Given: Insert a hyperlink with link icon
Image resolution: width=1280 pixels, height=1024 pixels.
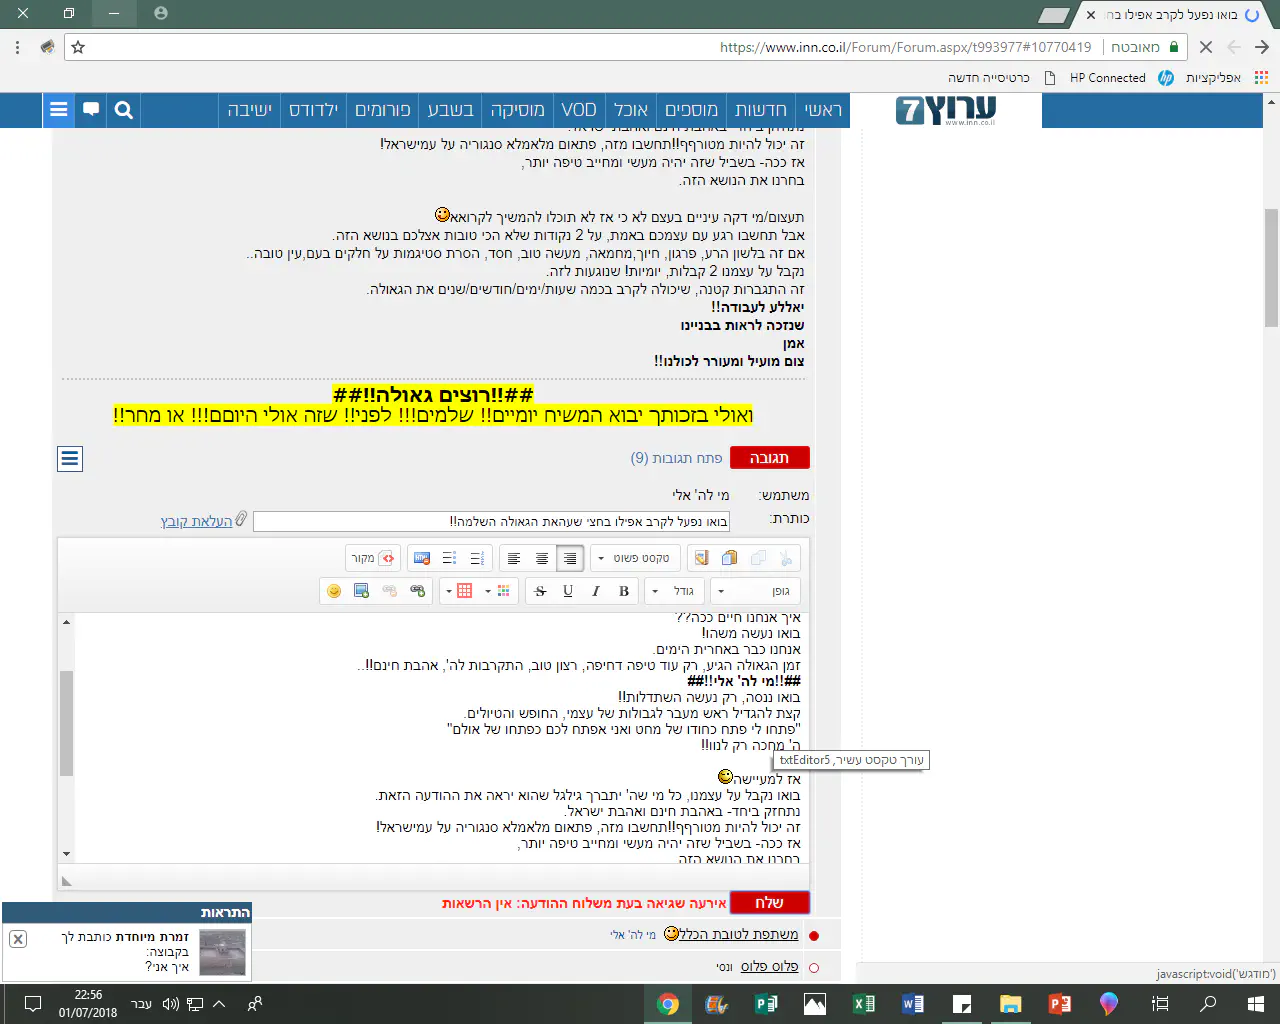Looking at the screenshot, I should tap(418, 591).
